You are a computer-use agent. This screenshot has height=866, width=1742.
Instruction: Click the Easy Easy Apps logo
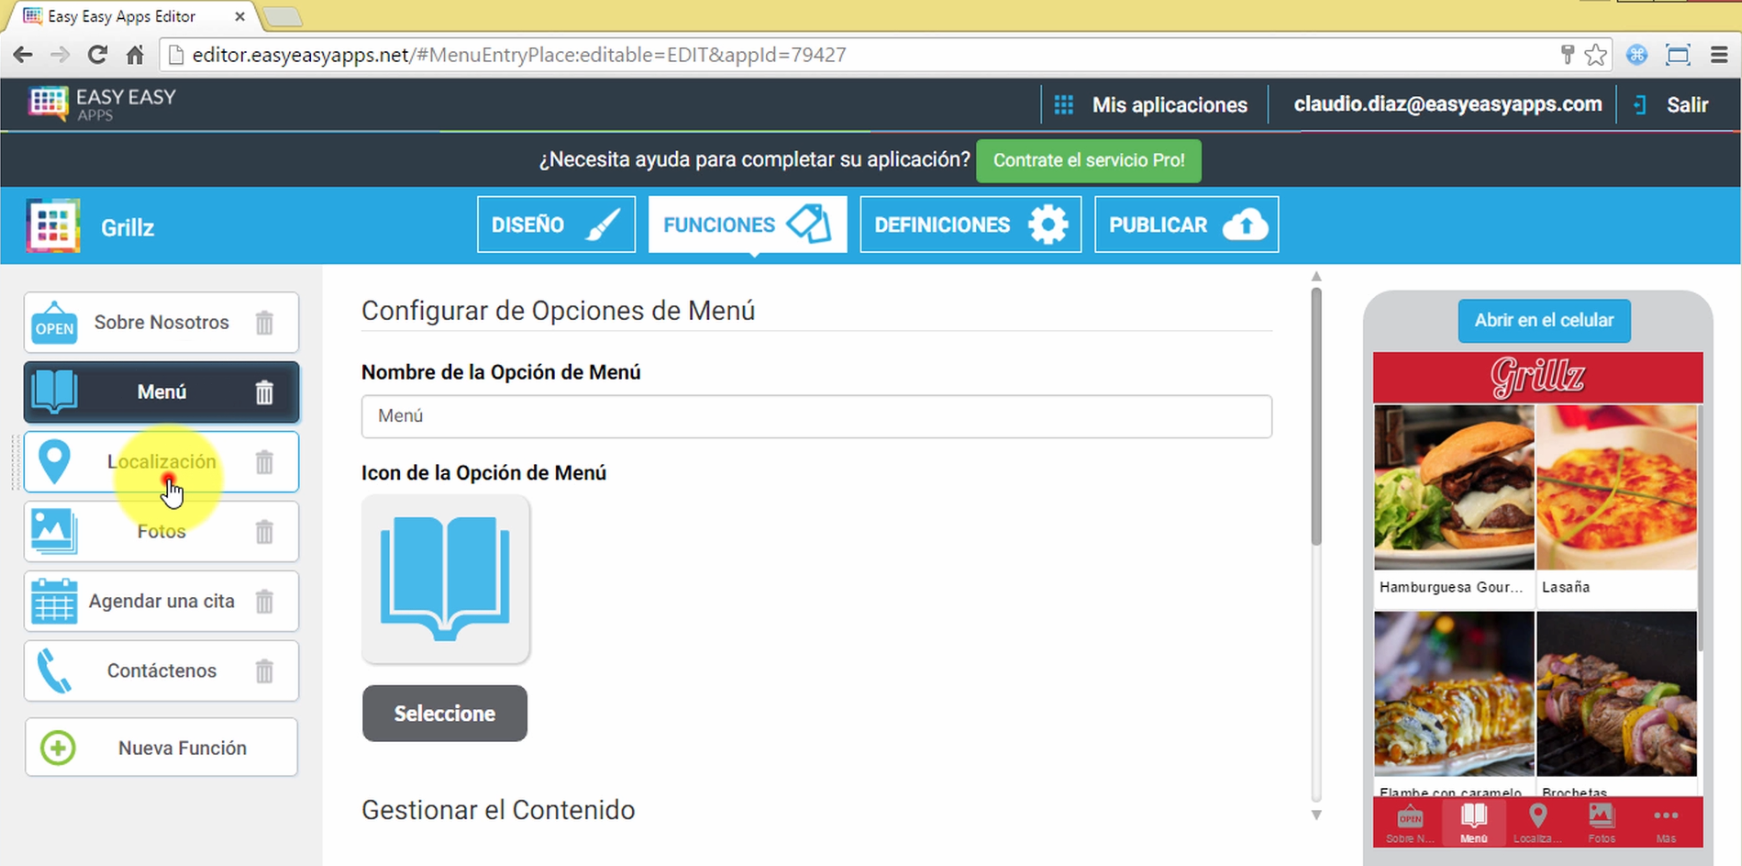tap(103, 104)
